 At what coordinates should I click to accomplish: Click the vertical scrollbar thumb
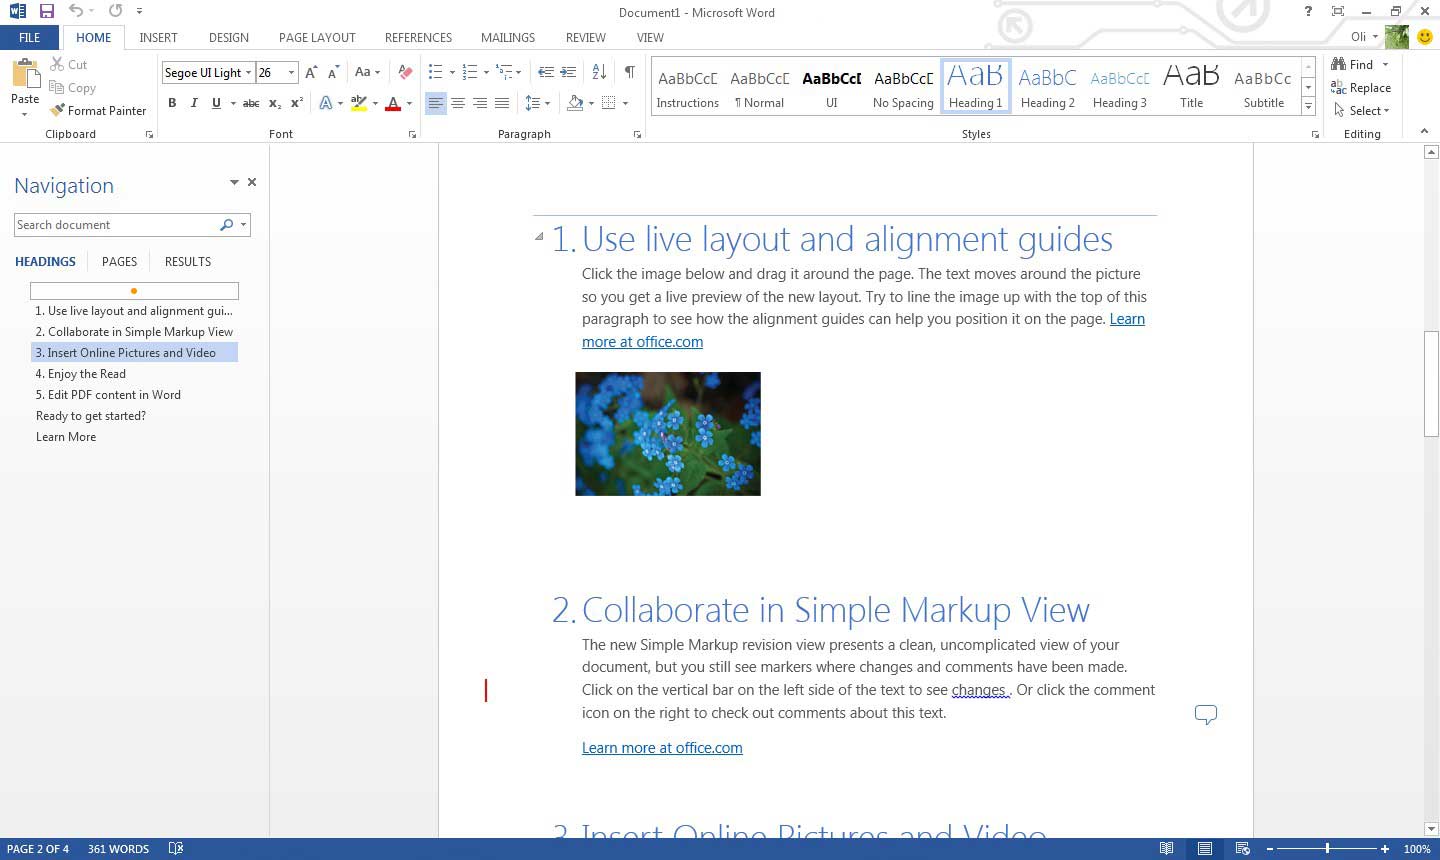[1431, 383]
